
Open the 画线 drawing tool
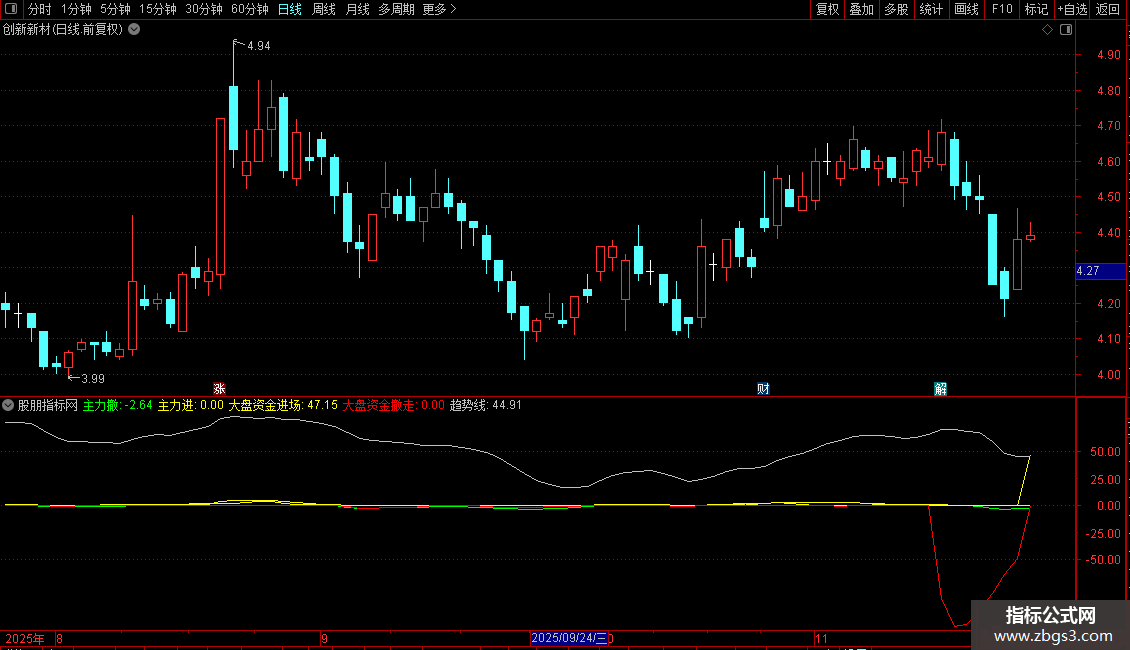coord(966,9)
